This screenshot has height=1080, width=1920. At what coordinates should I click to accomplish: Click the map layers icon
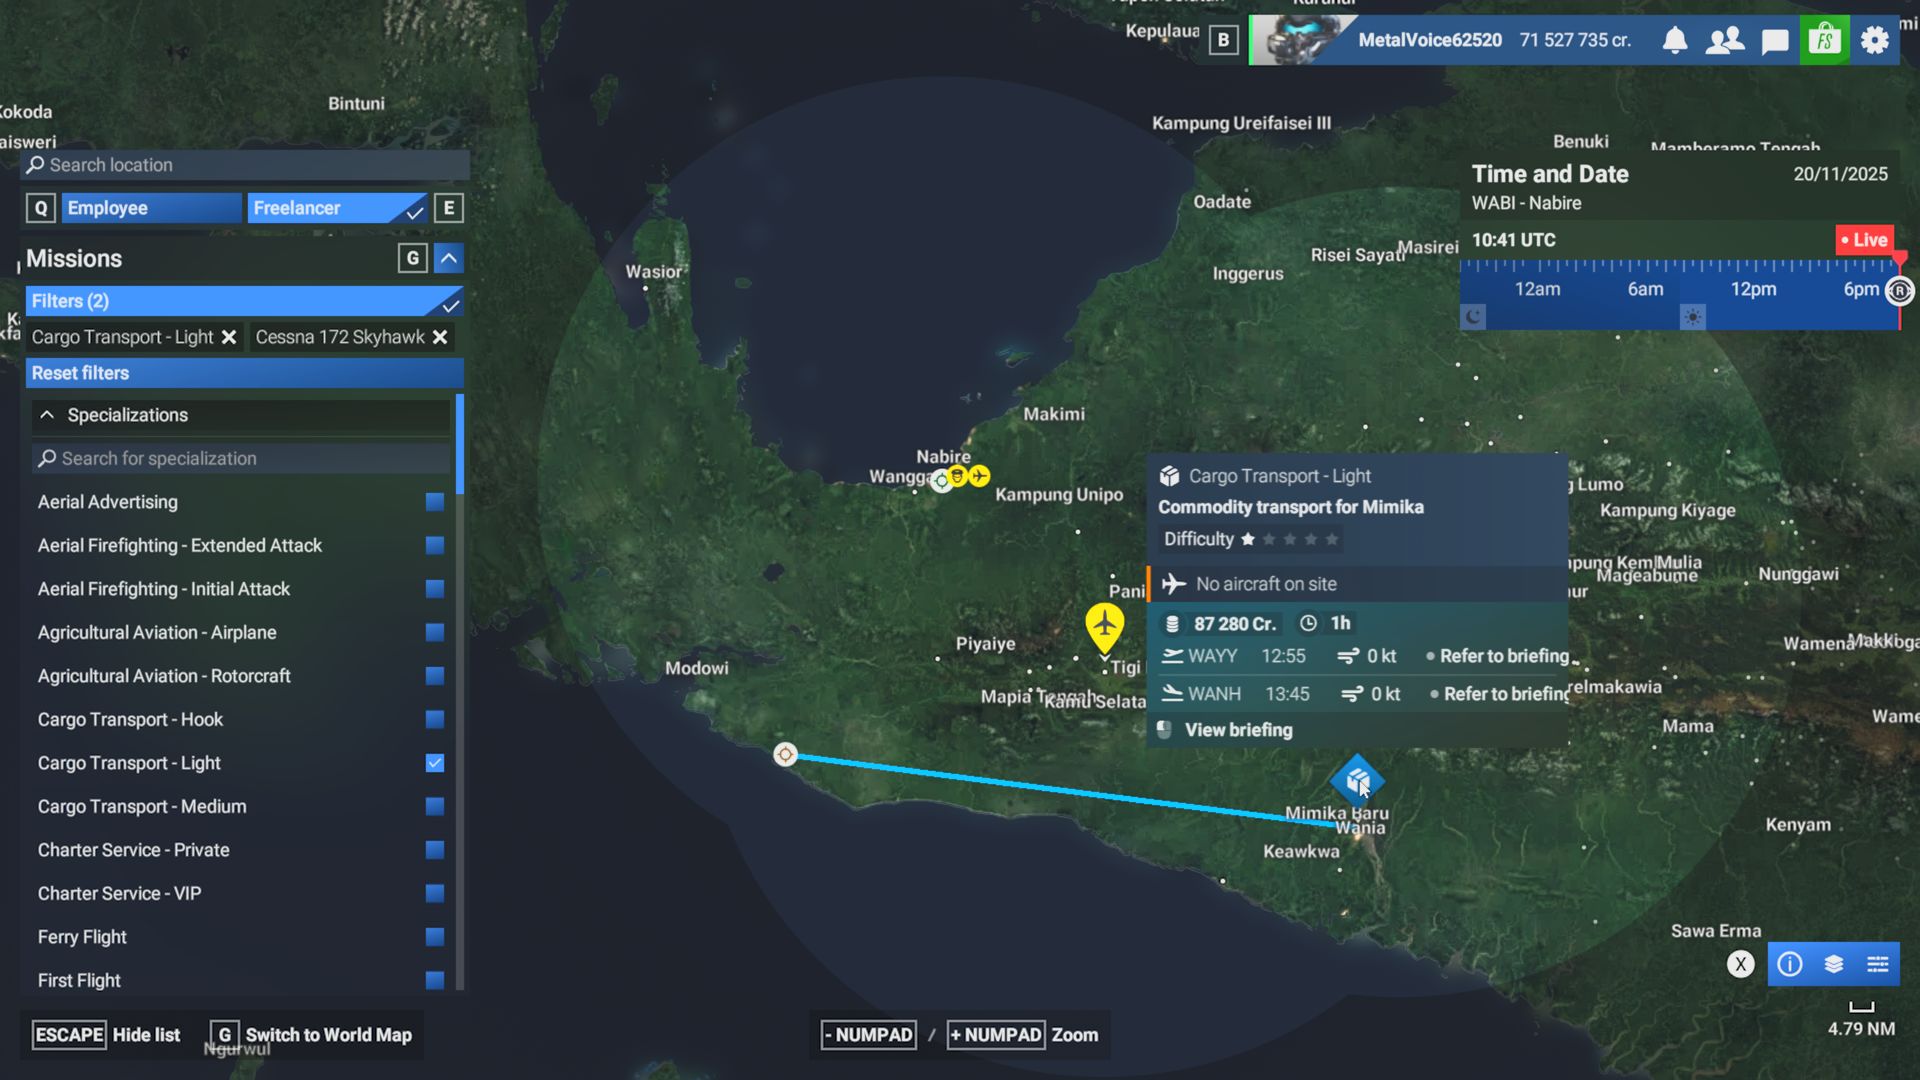click(1833, 964)
